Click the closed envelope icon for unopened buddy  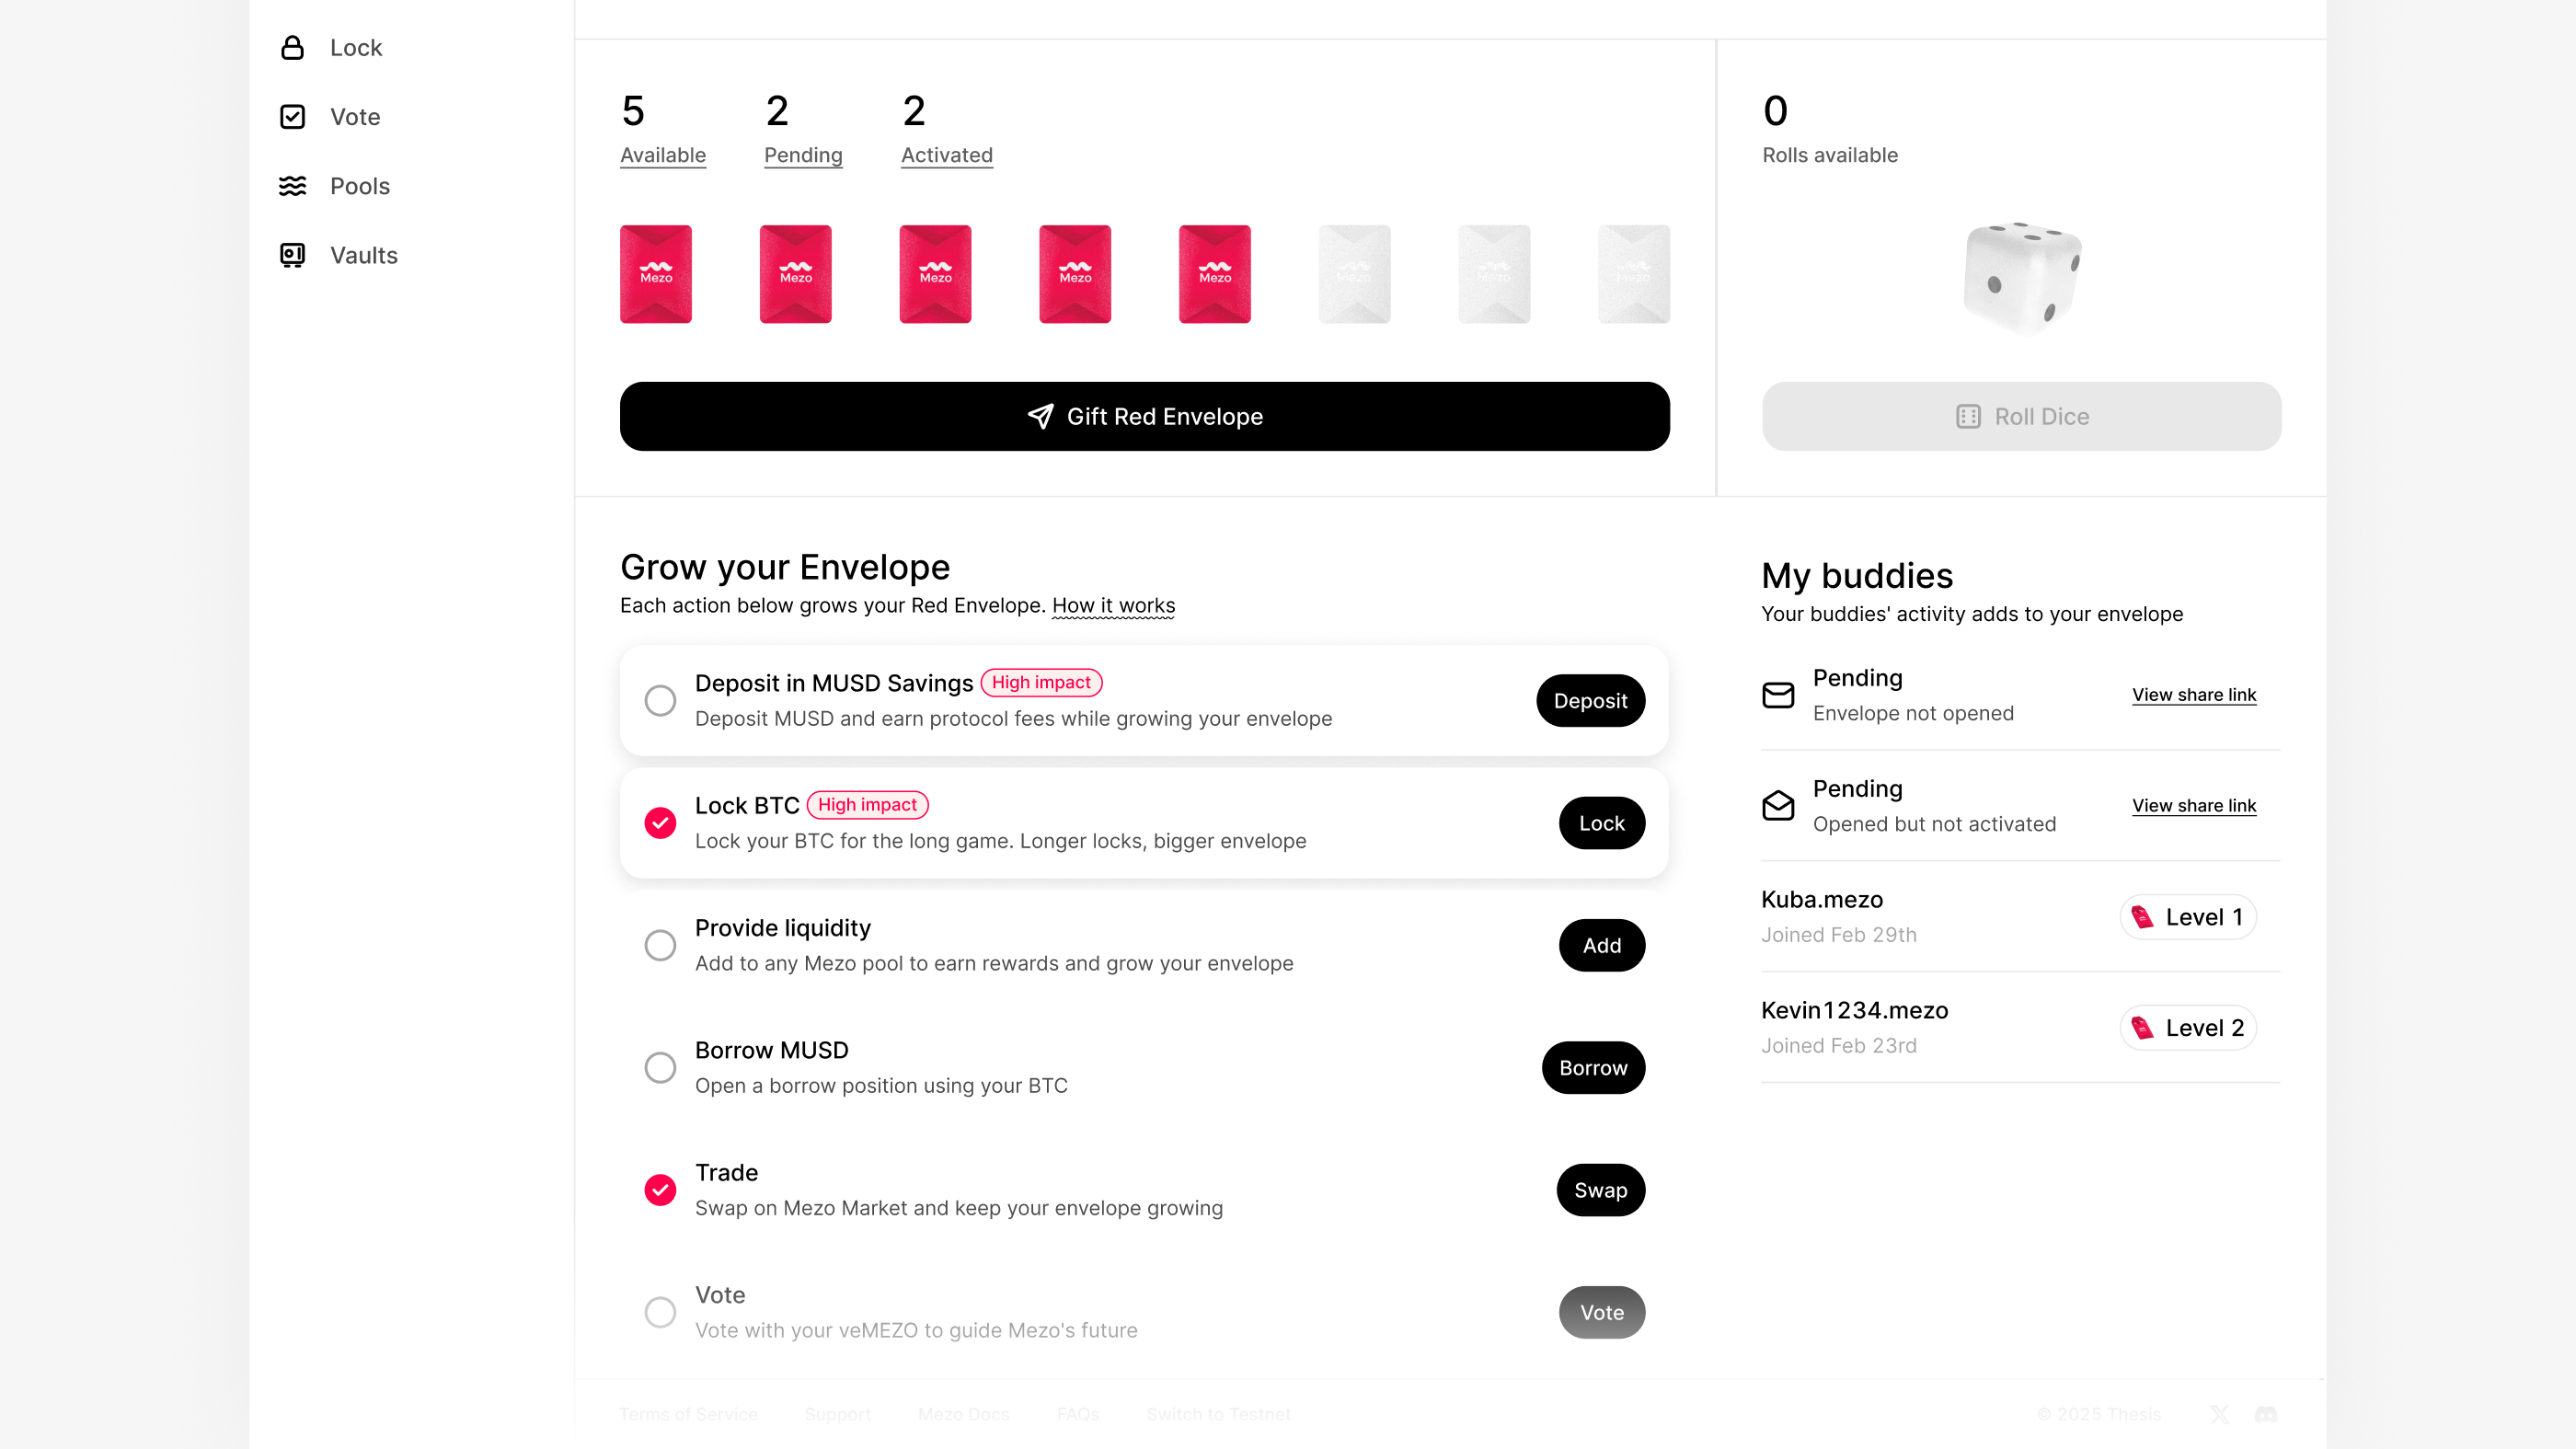coord(1778,695)
